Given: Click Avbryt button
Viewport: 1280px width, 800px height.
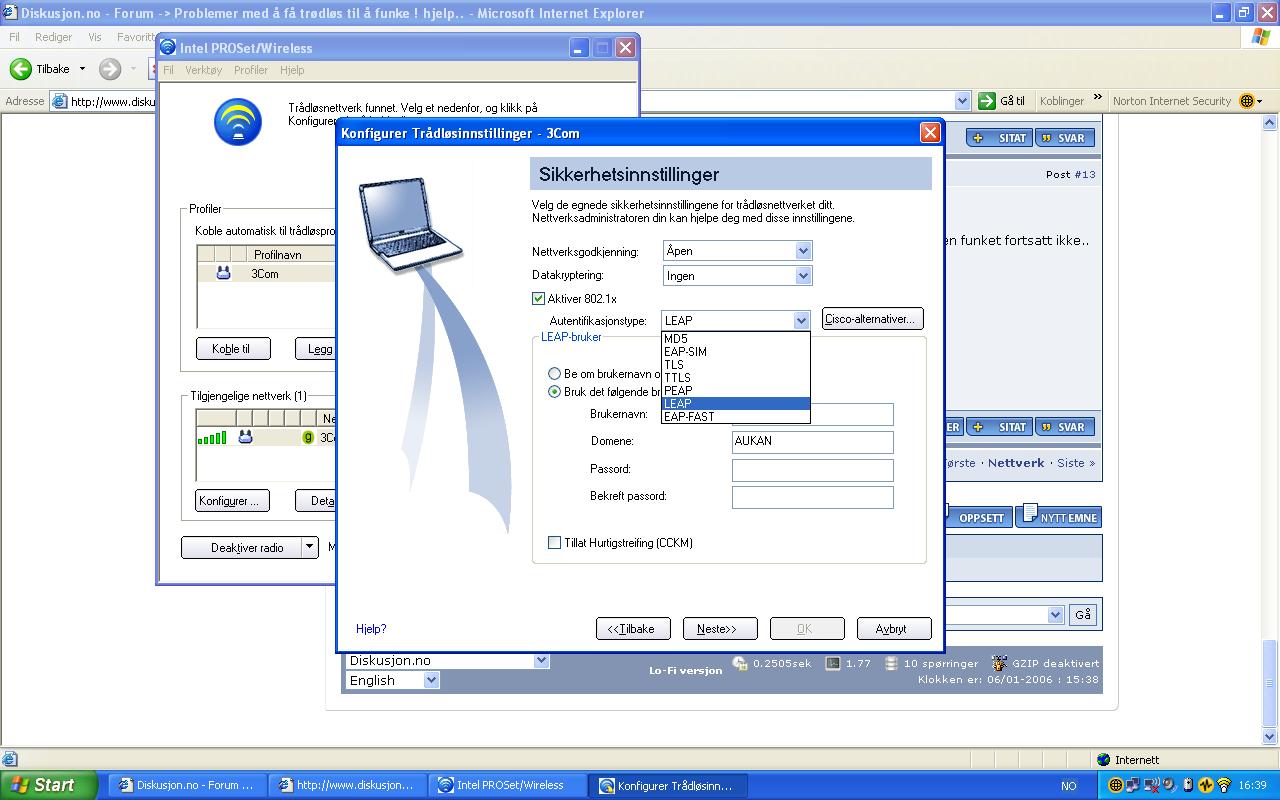Looking at the screenshot, I should point(894,628).
